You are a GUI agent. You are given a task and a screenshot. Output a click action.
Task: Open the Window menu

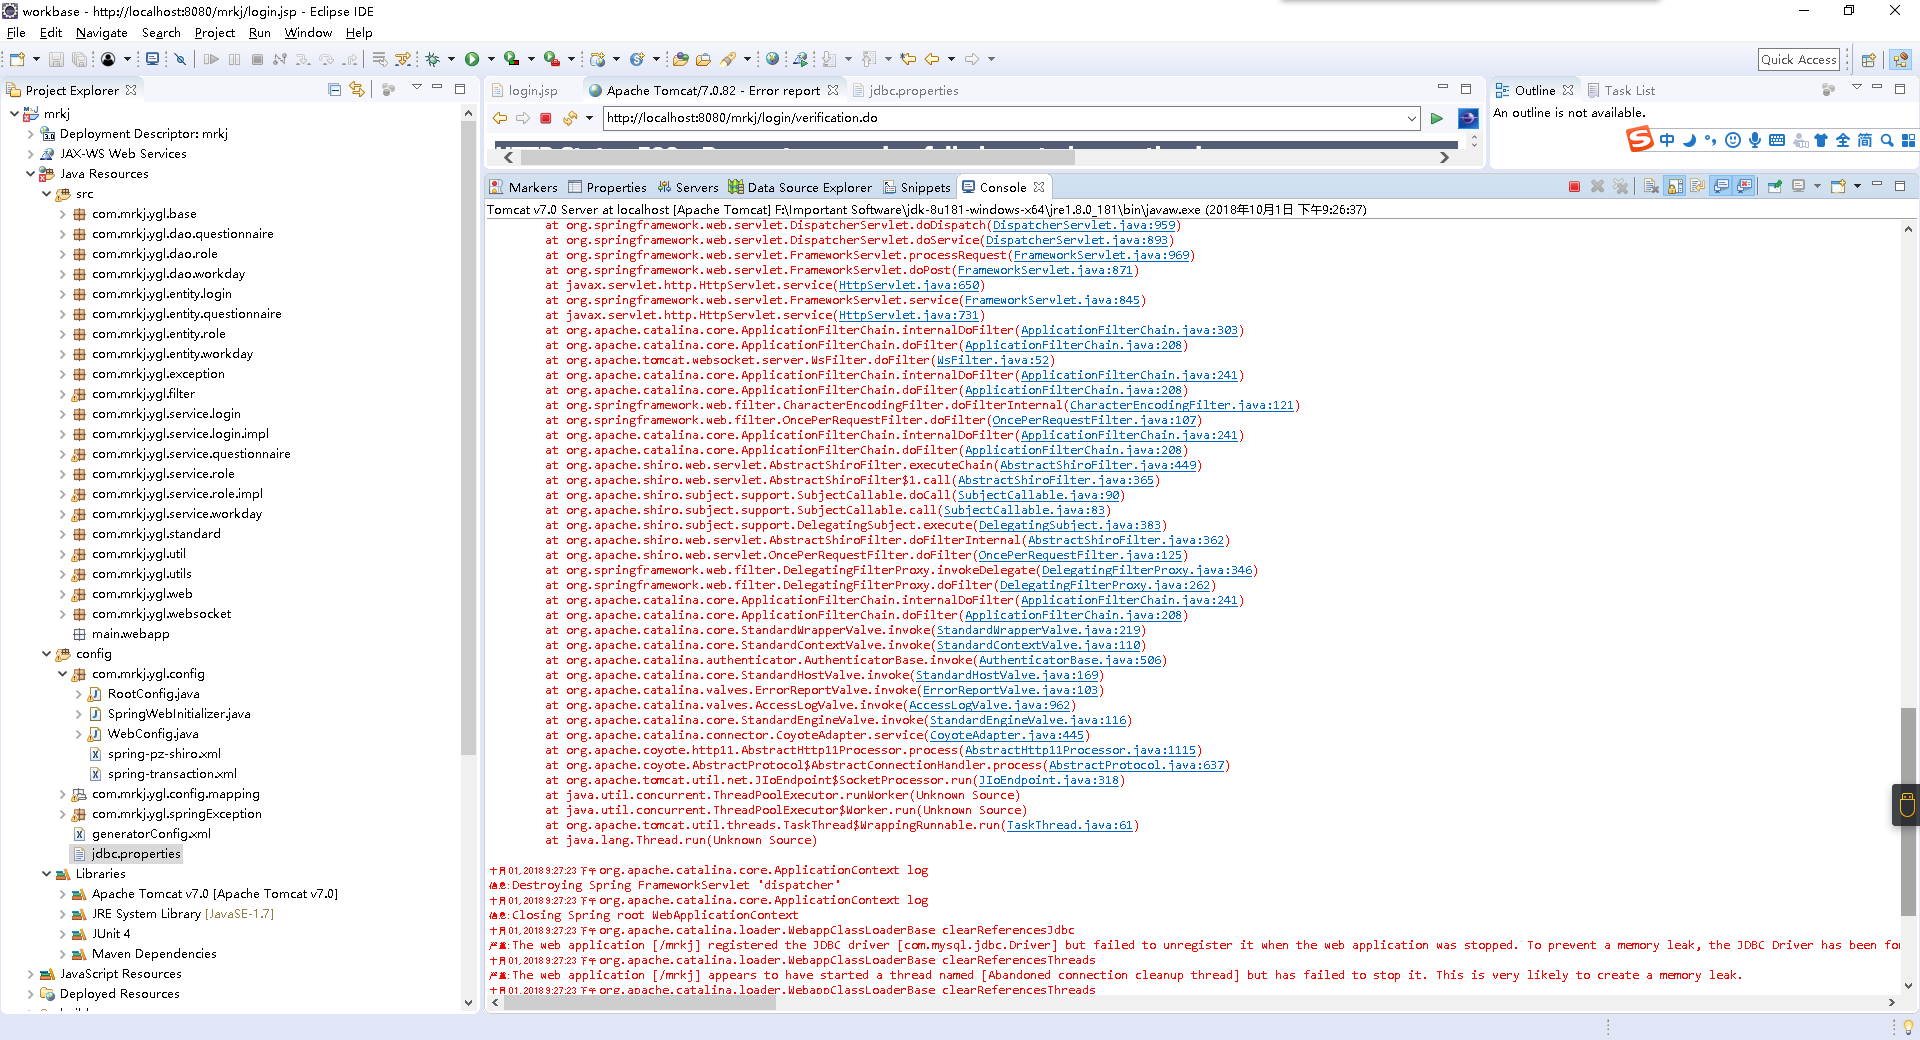pos(308,33)
